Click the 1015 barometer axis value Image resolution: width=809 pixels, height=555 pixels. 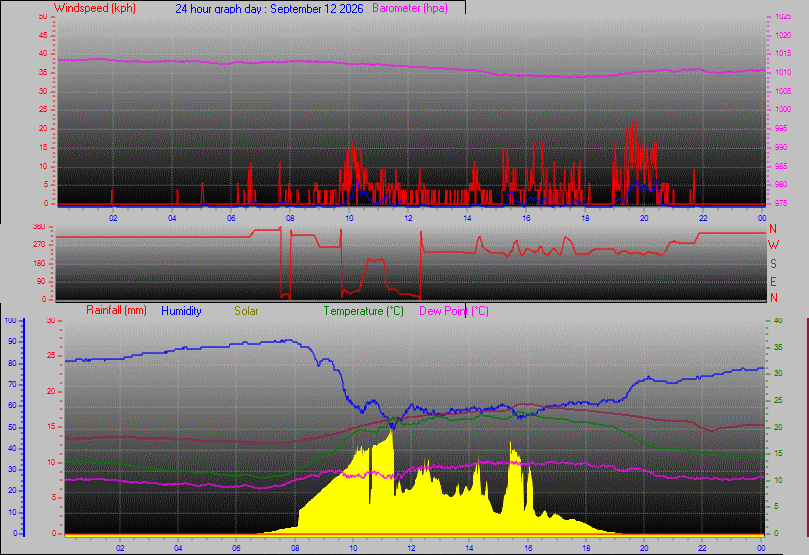(783, 54)
